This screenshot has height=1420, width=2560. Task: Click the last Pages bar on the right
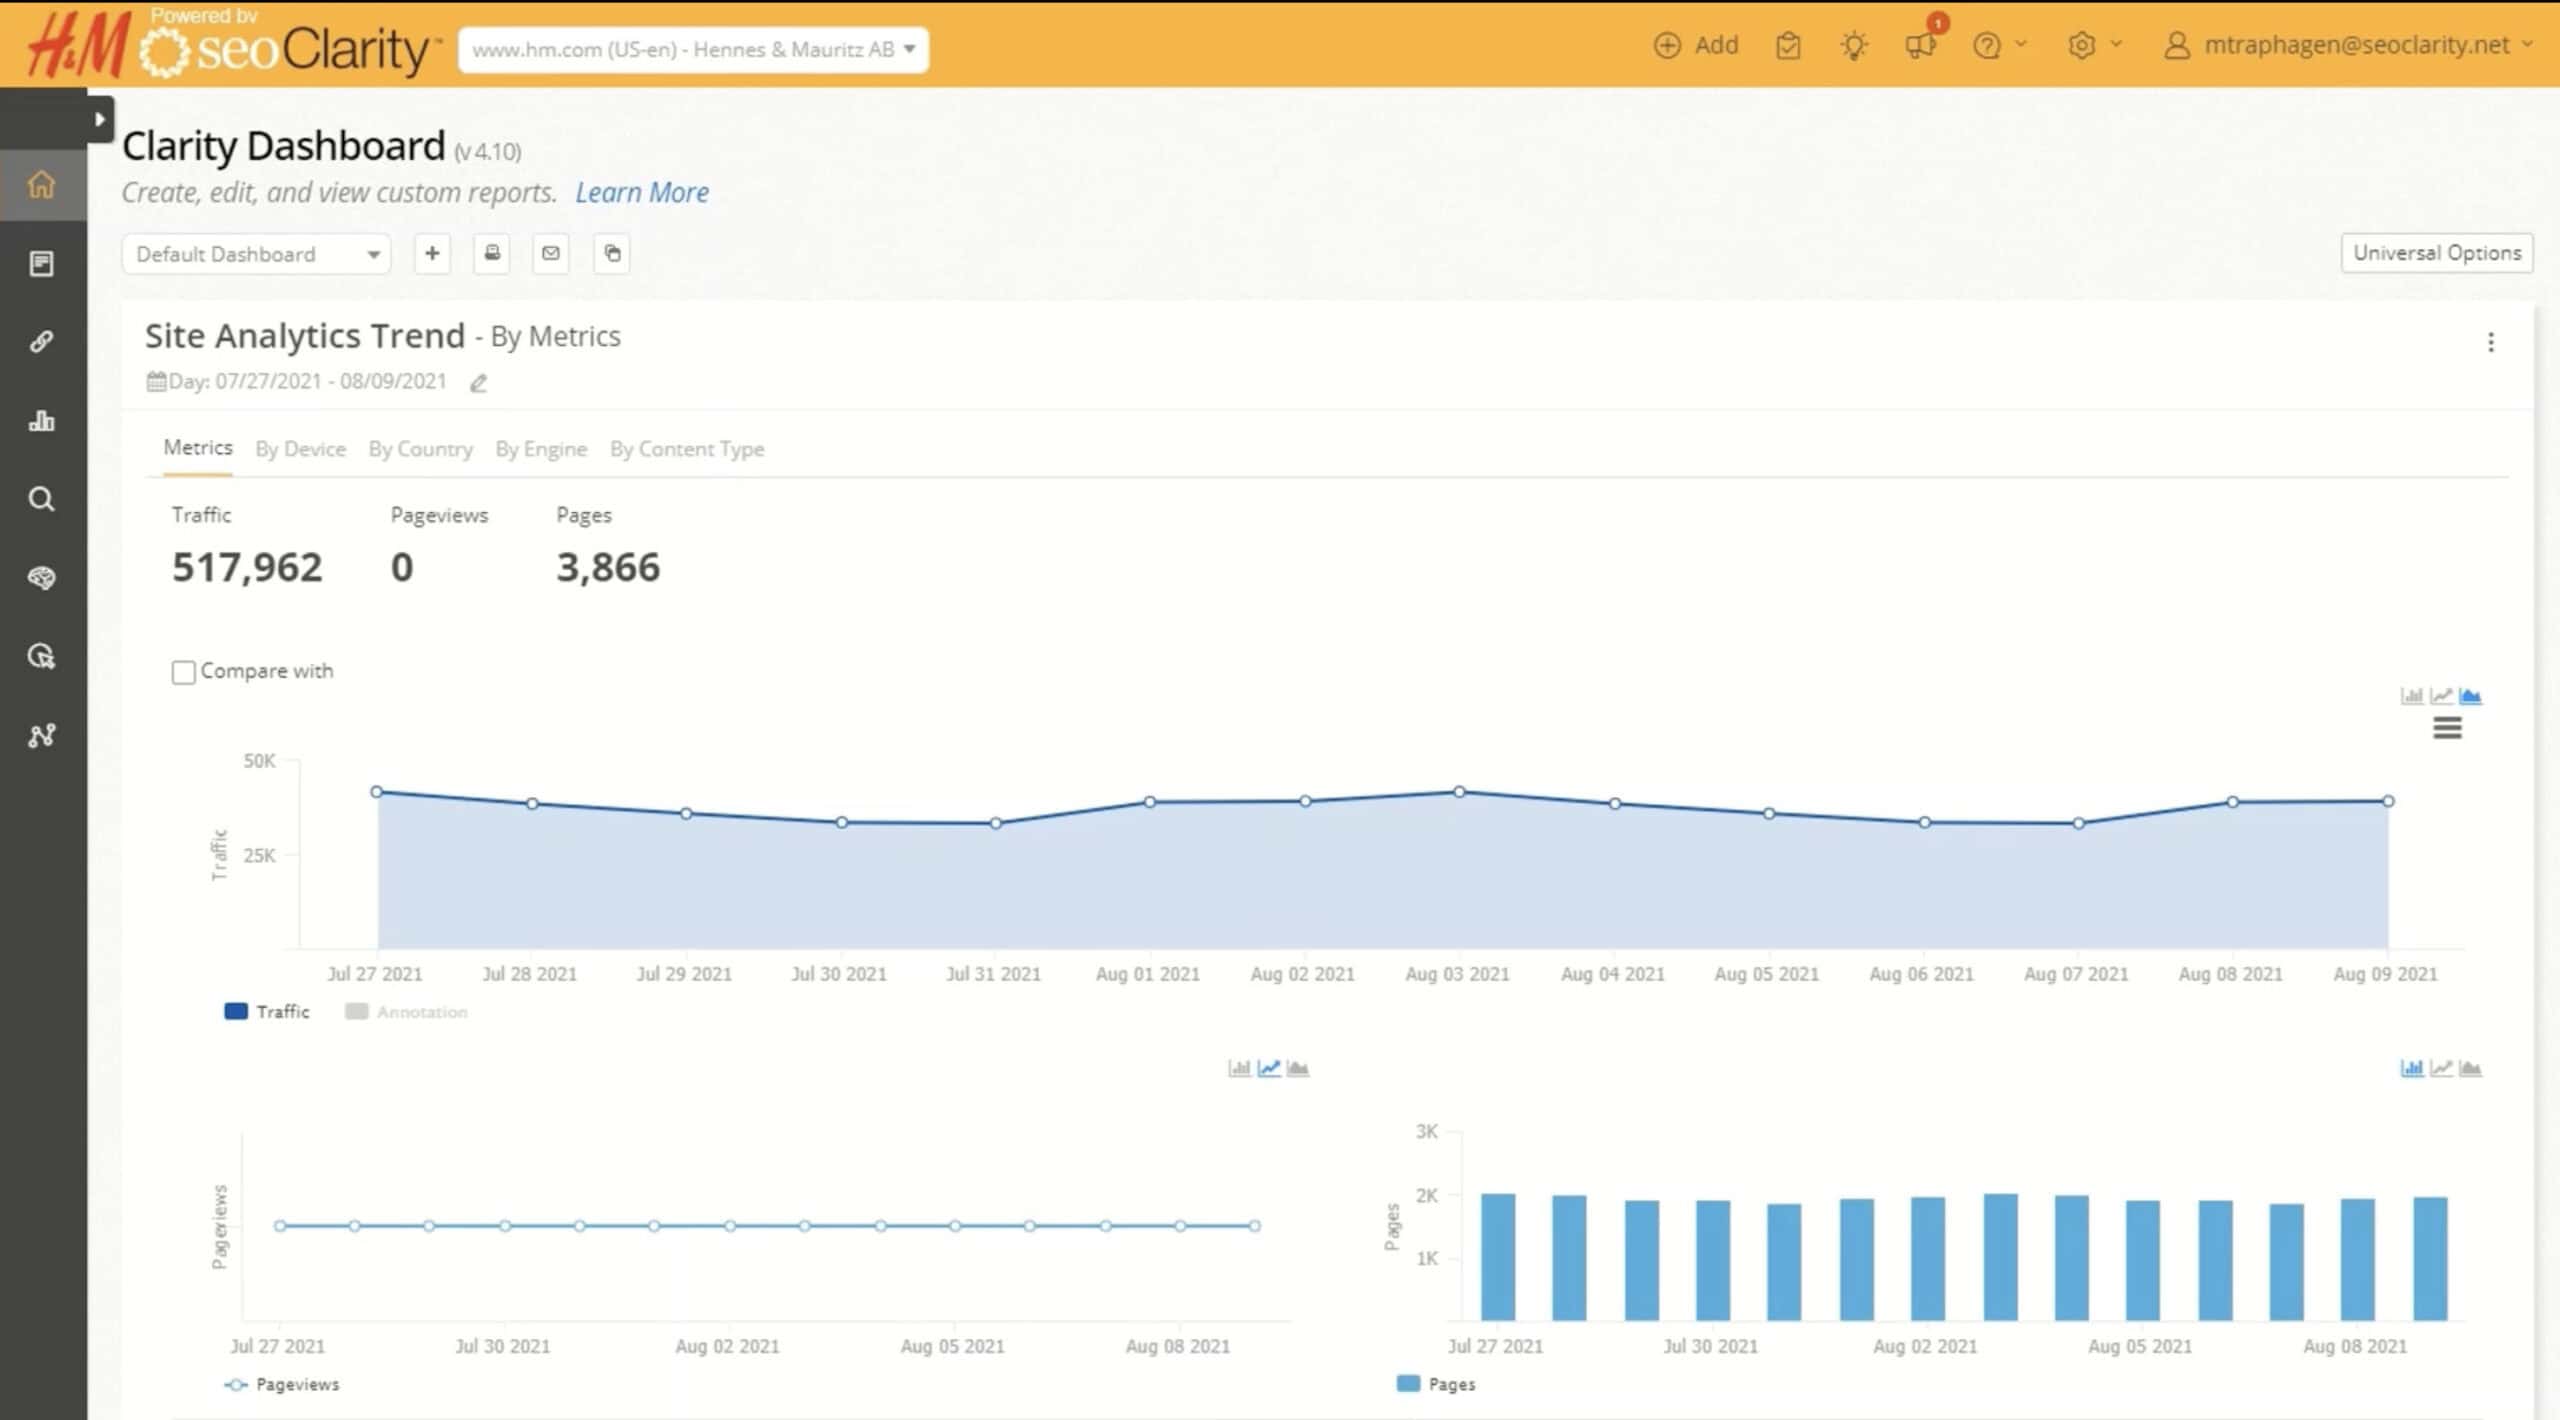point(2430,1258)
